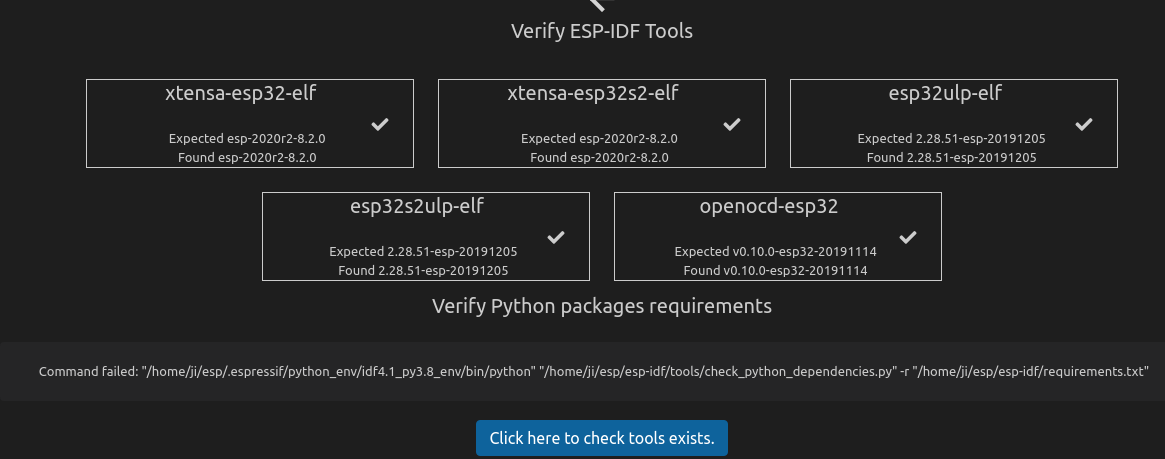Image resolution: width=1165 pixels, height=459 pixels.
Task: Click 'Expected 2.28.51-esp-20191205' in esp32ulp-elf card
Action: pyautogui.click(x=952, y=139)
